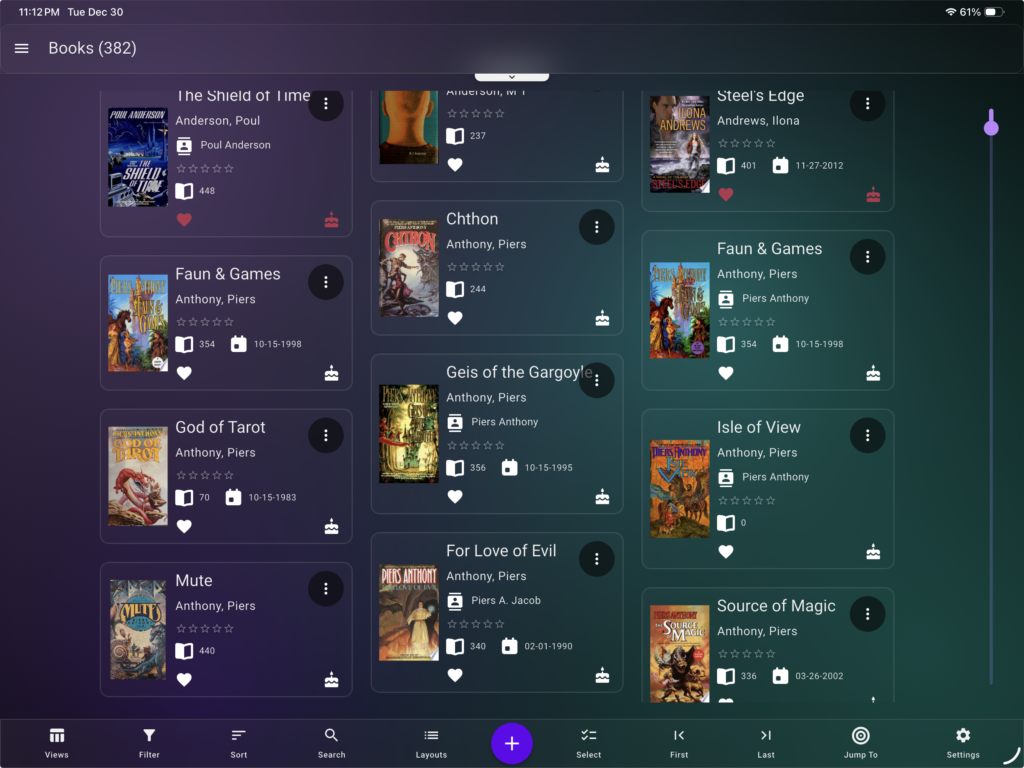Viewport: 1024px width, 768px height.
Task: Open more options for Isle of View
Action: [x=867, y=436]
